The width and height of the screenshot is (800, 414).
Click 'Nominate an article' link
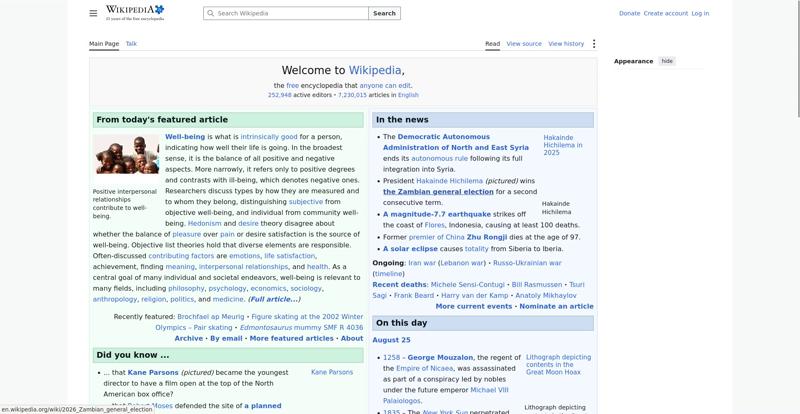tap(557, 307)
